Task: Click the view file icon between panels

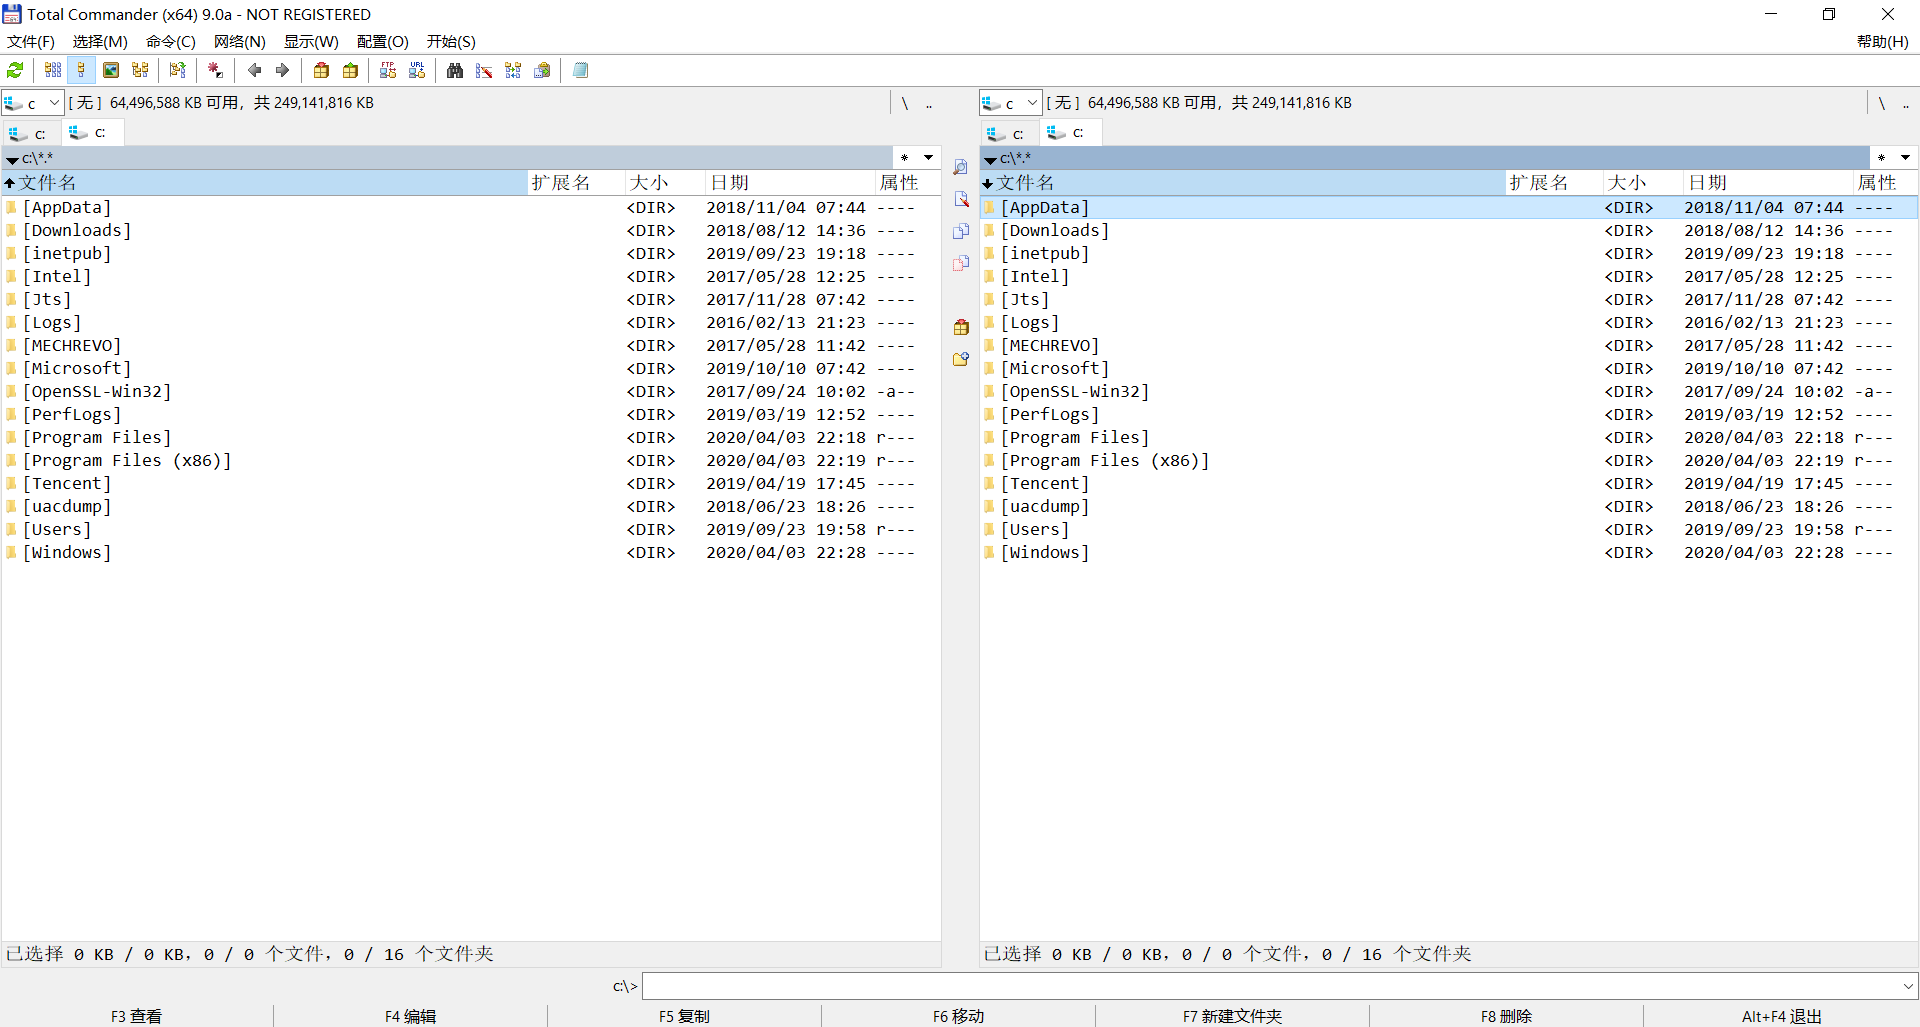Action: click(961, 167)
